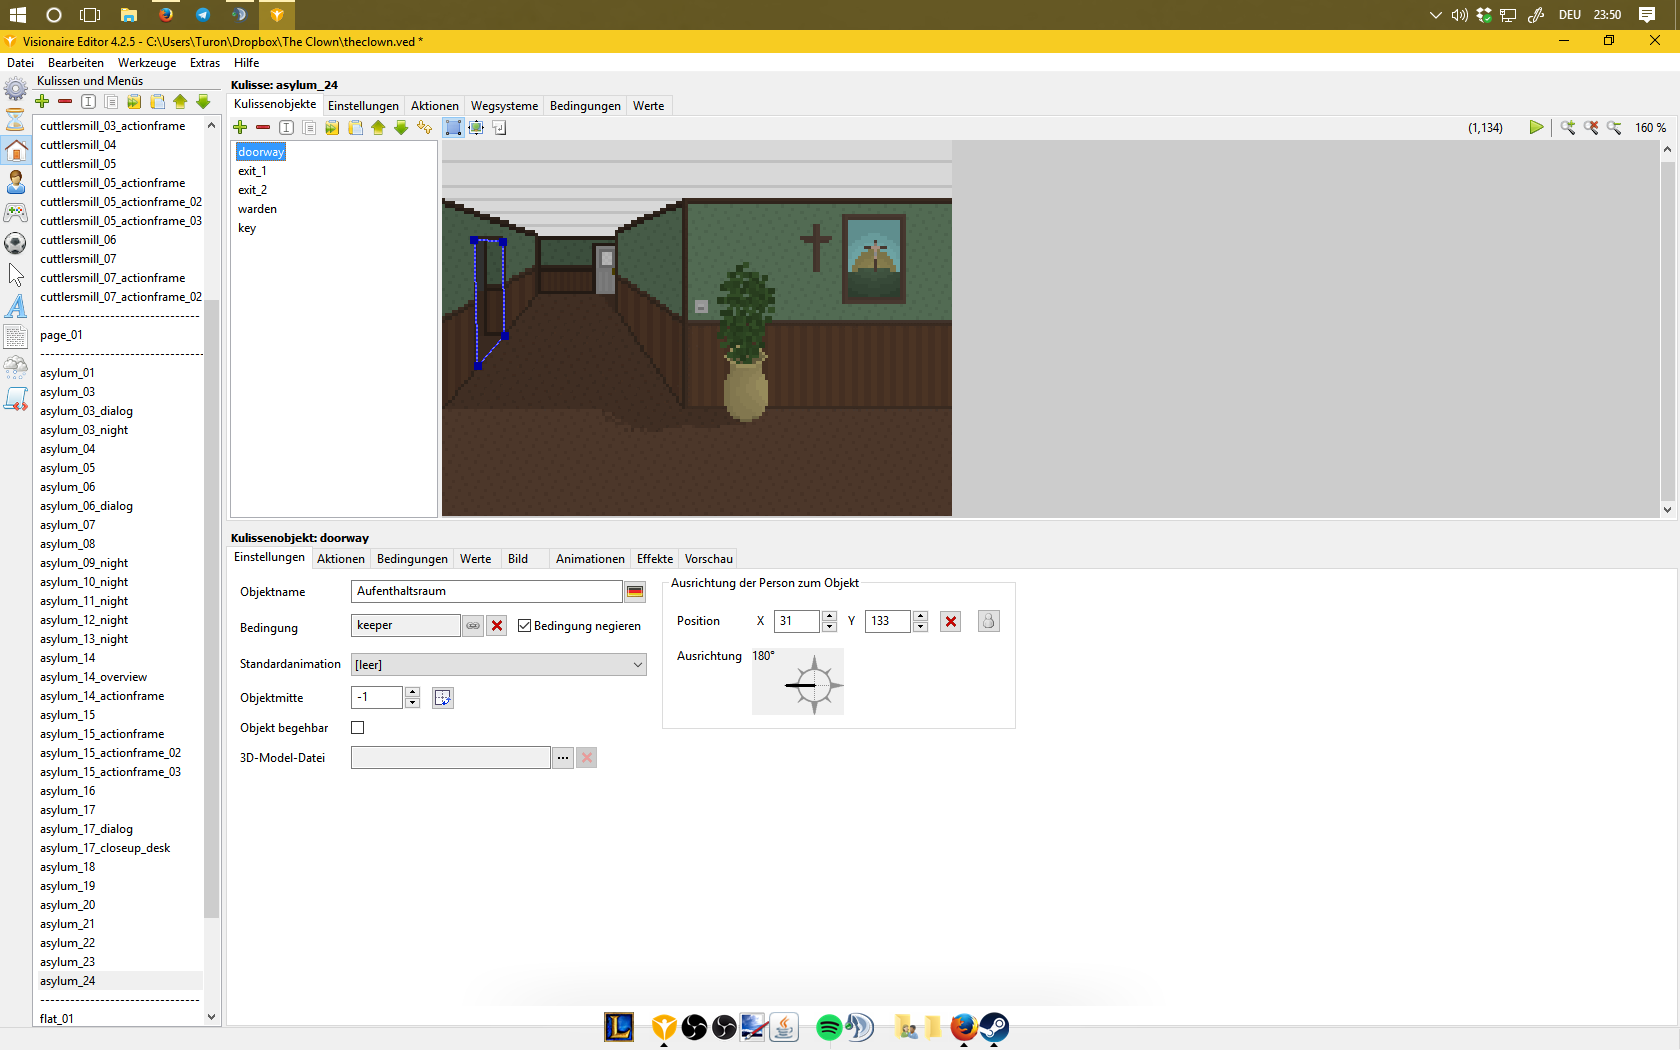Select the asylum_17_closeup_desk scene
1680x1050 pixels.
[x=105, y=848]
